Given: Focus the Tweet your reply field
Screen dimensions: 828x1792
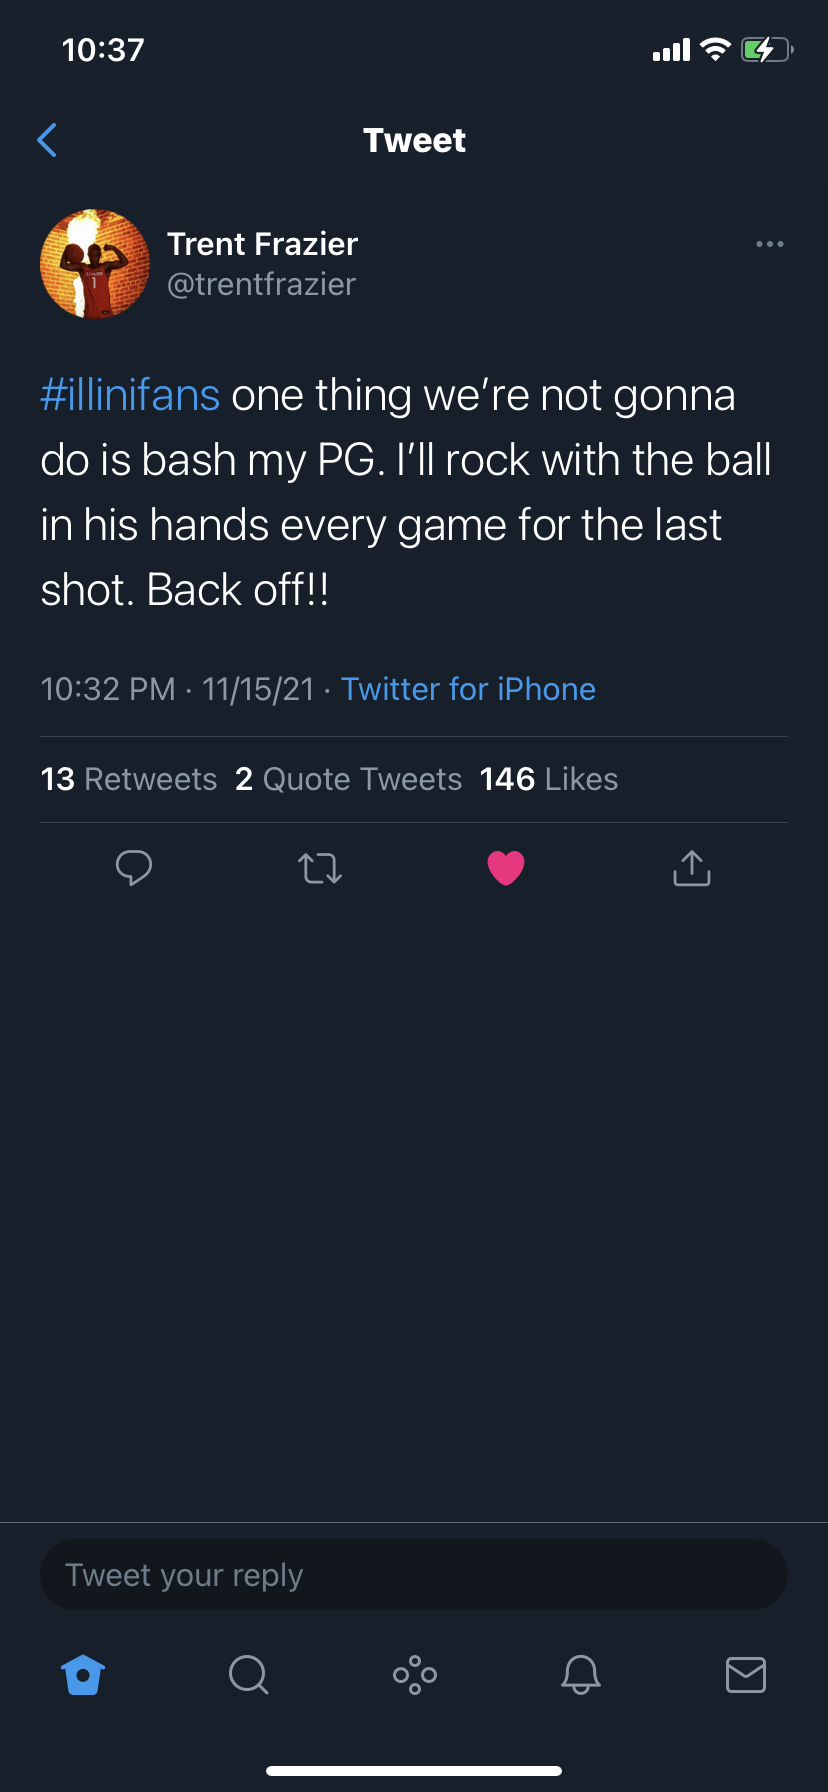Looking at the screenshot, I should click(414, 1575).
